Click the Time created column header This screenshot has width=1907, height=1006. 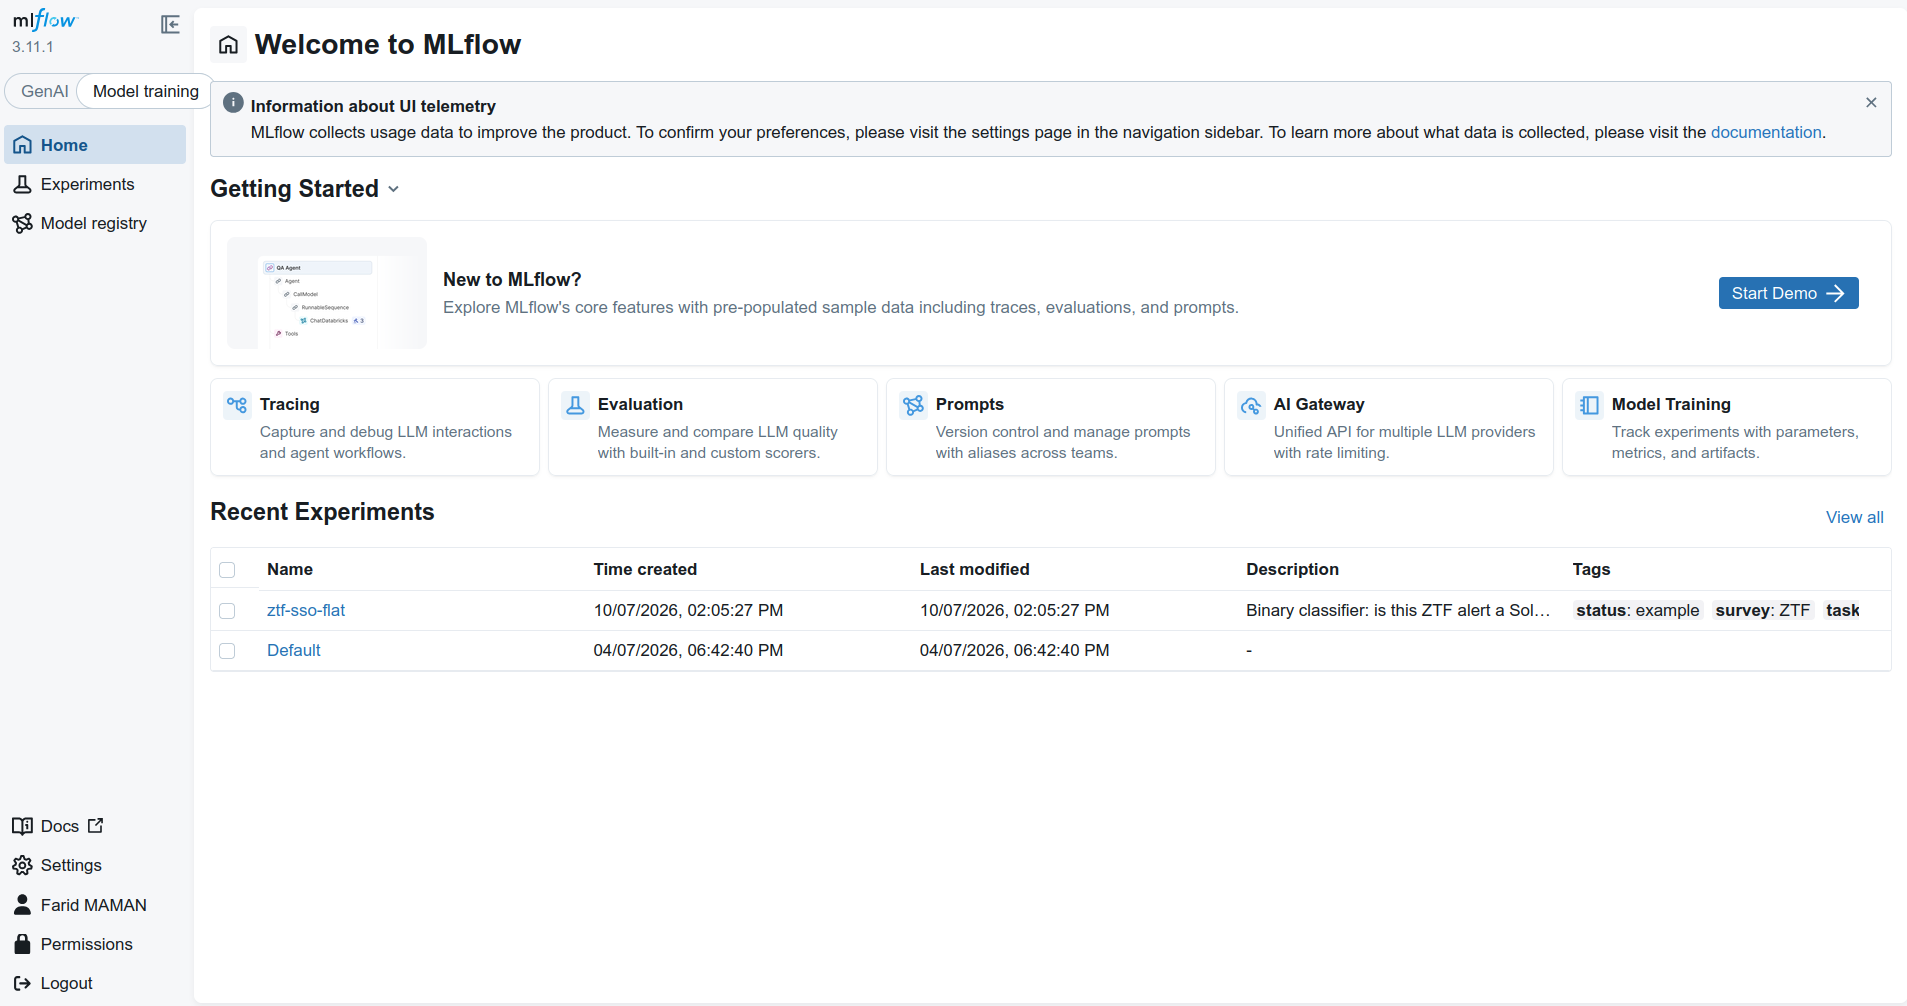pos(645,569)
